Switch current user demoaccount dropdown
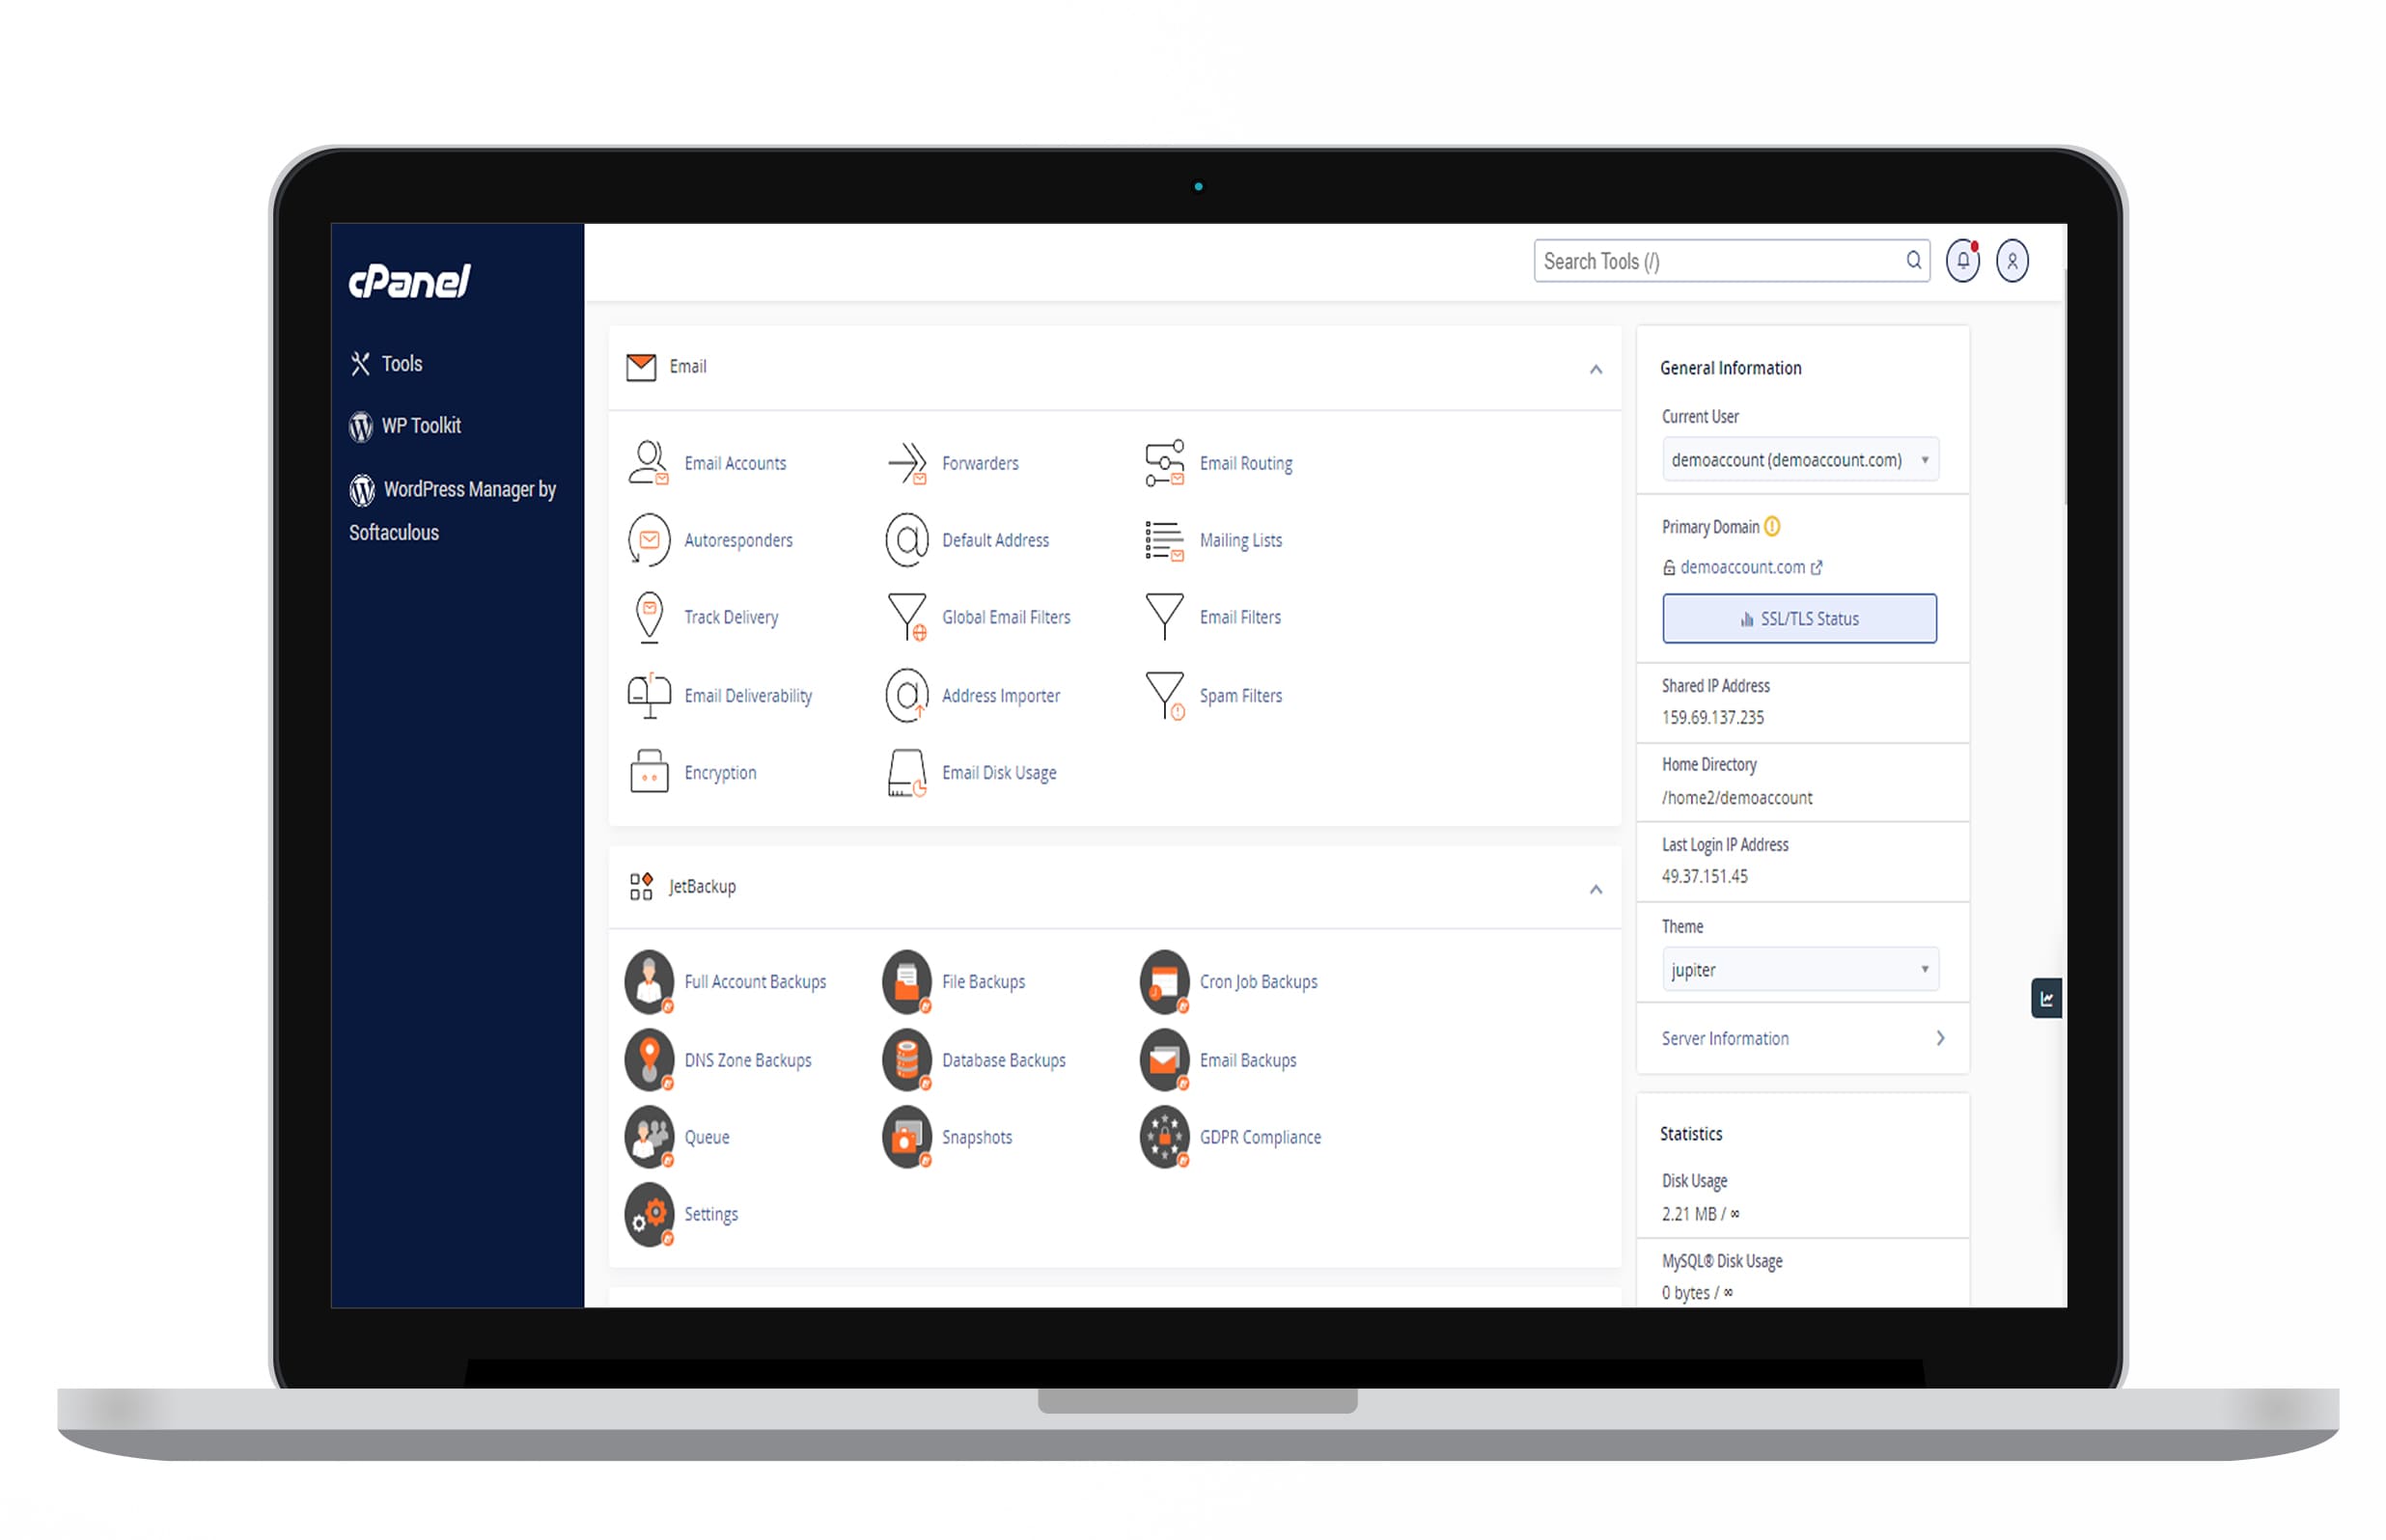Image resolution: width=2386 pixels, height=1540 pixels. (1800, 459)
